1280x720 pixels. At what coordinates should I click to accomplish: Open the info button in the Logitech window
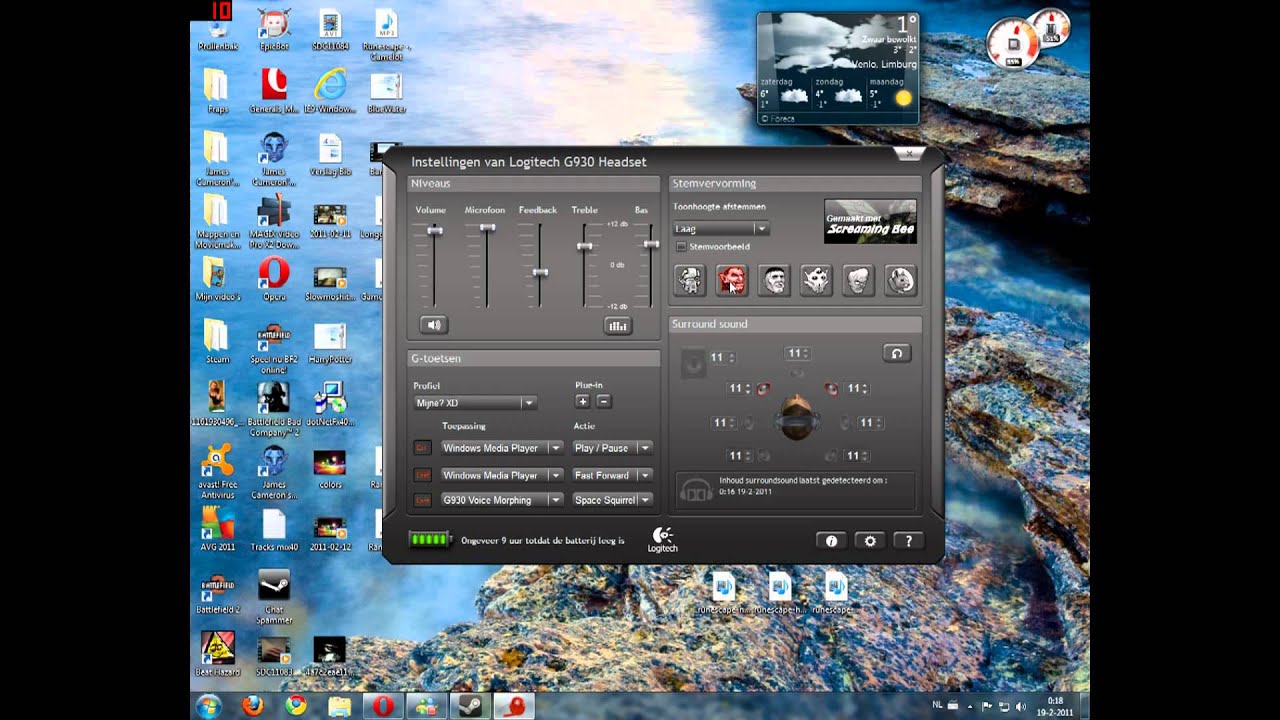click(831, 541)
